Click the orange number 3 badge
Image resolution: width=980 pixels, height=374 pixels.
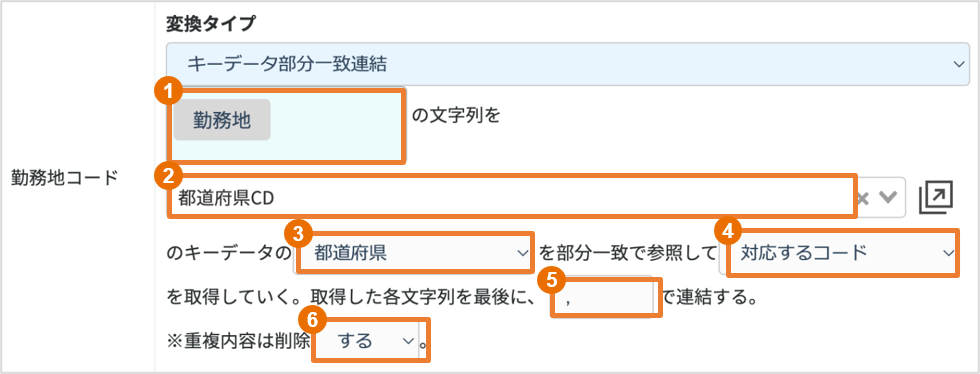(x=298, y=234)
